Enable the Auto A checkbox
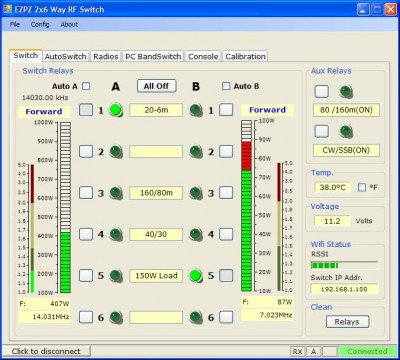Image resolution: width=400 pixels, height=360 pixels. tap(86, 86)
